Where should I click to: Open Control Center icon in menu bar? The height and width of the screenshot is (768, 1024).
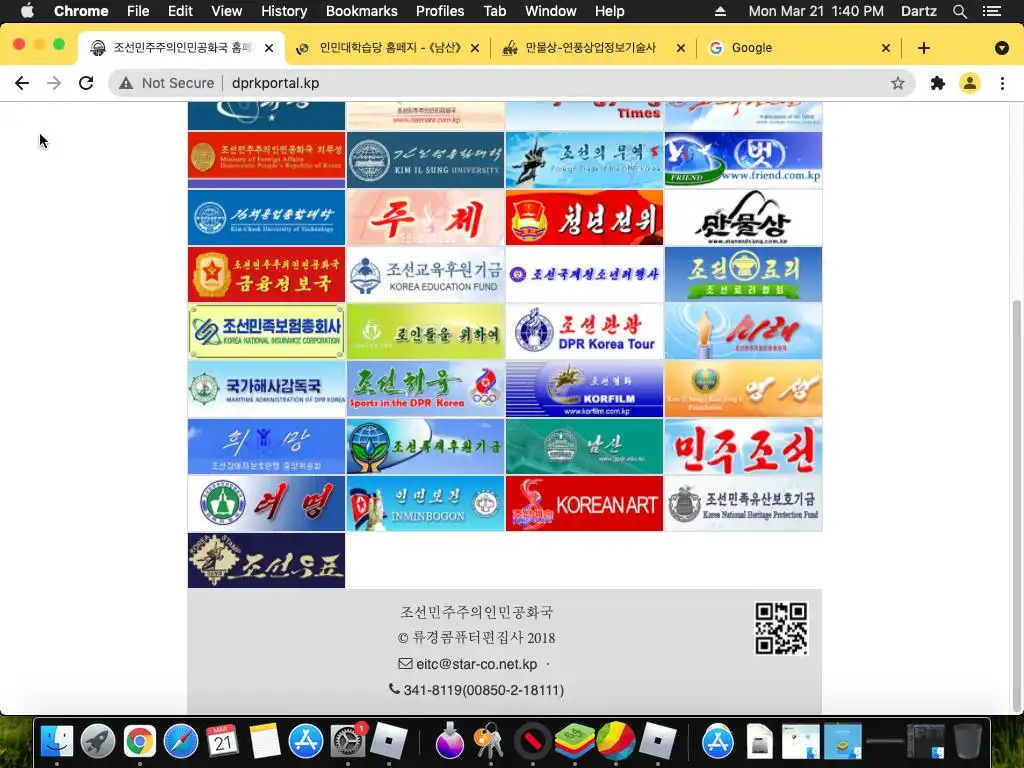coord(991,11)
